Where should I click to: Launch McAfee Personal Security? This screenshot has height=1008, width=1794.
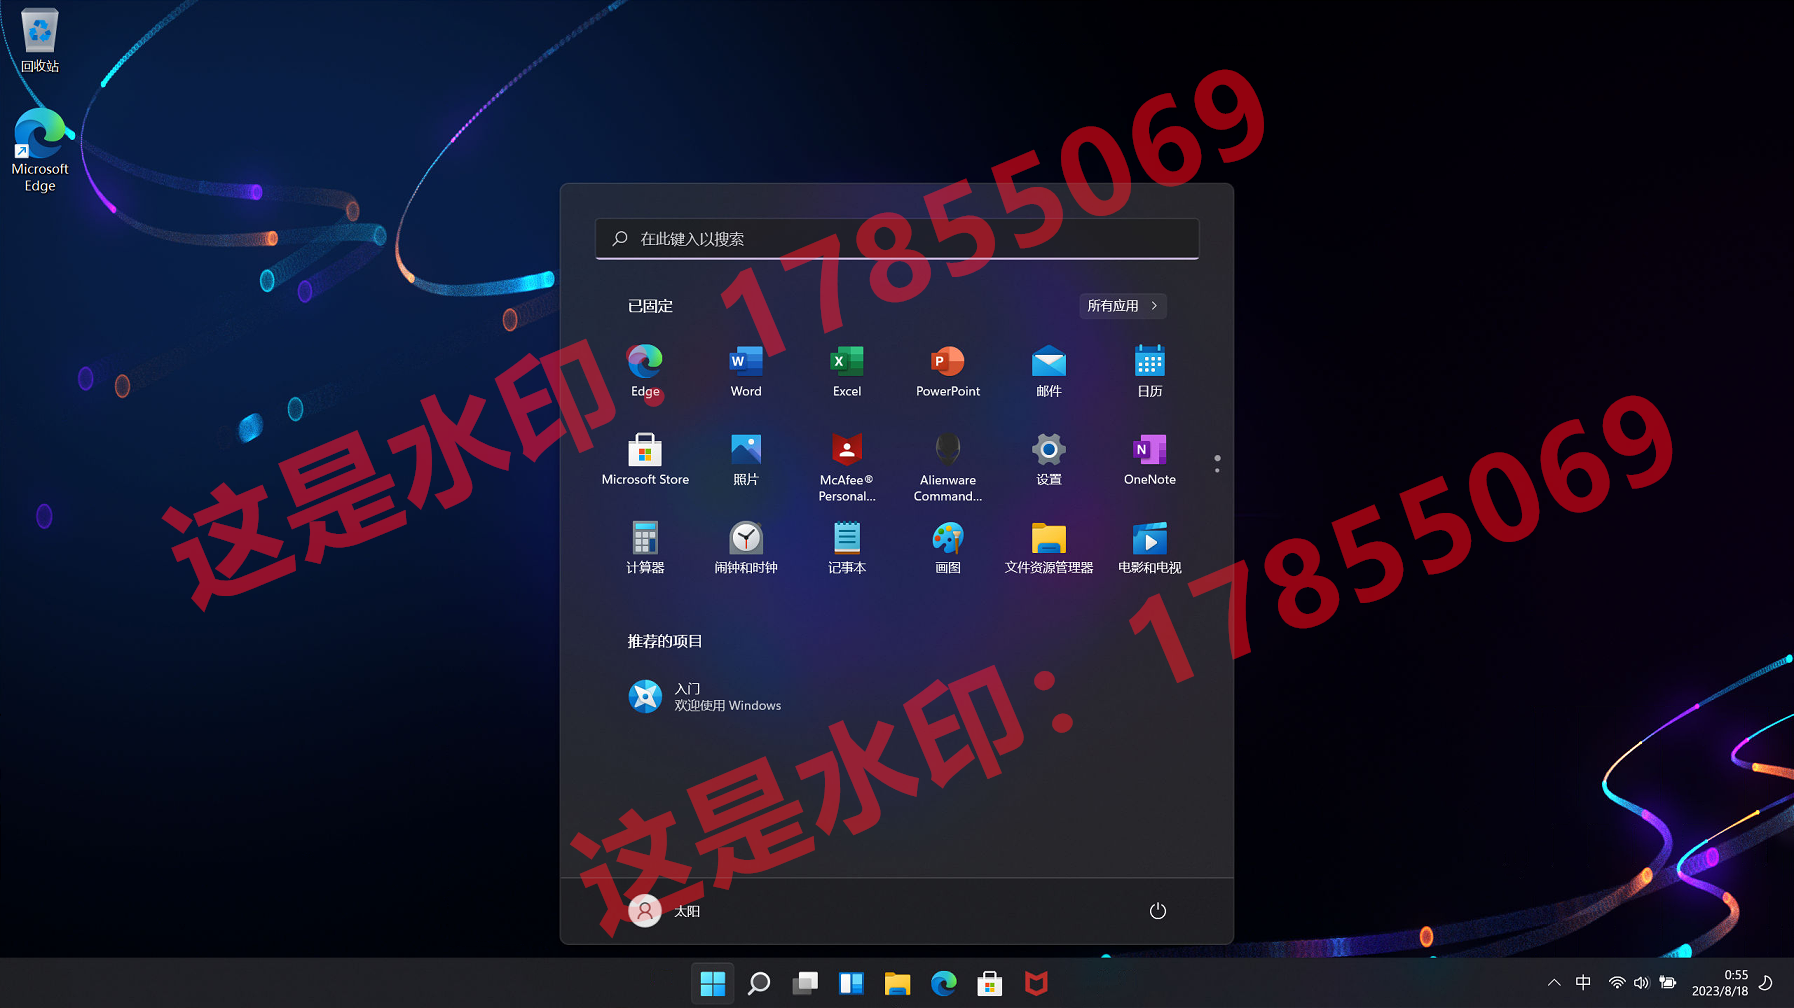click(x=847, y=467)
